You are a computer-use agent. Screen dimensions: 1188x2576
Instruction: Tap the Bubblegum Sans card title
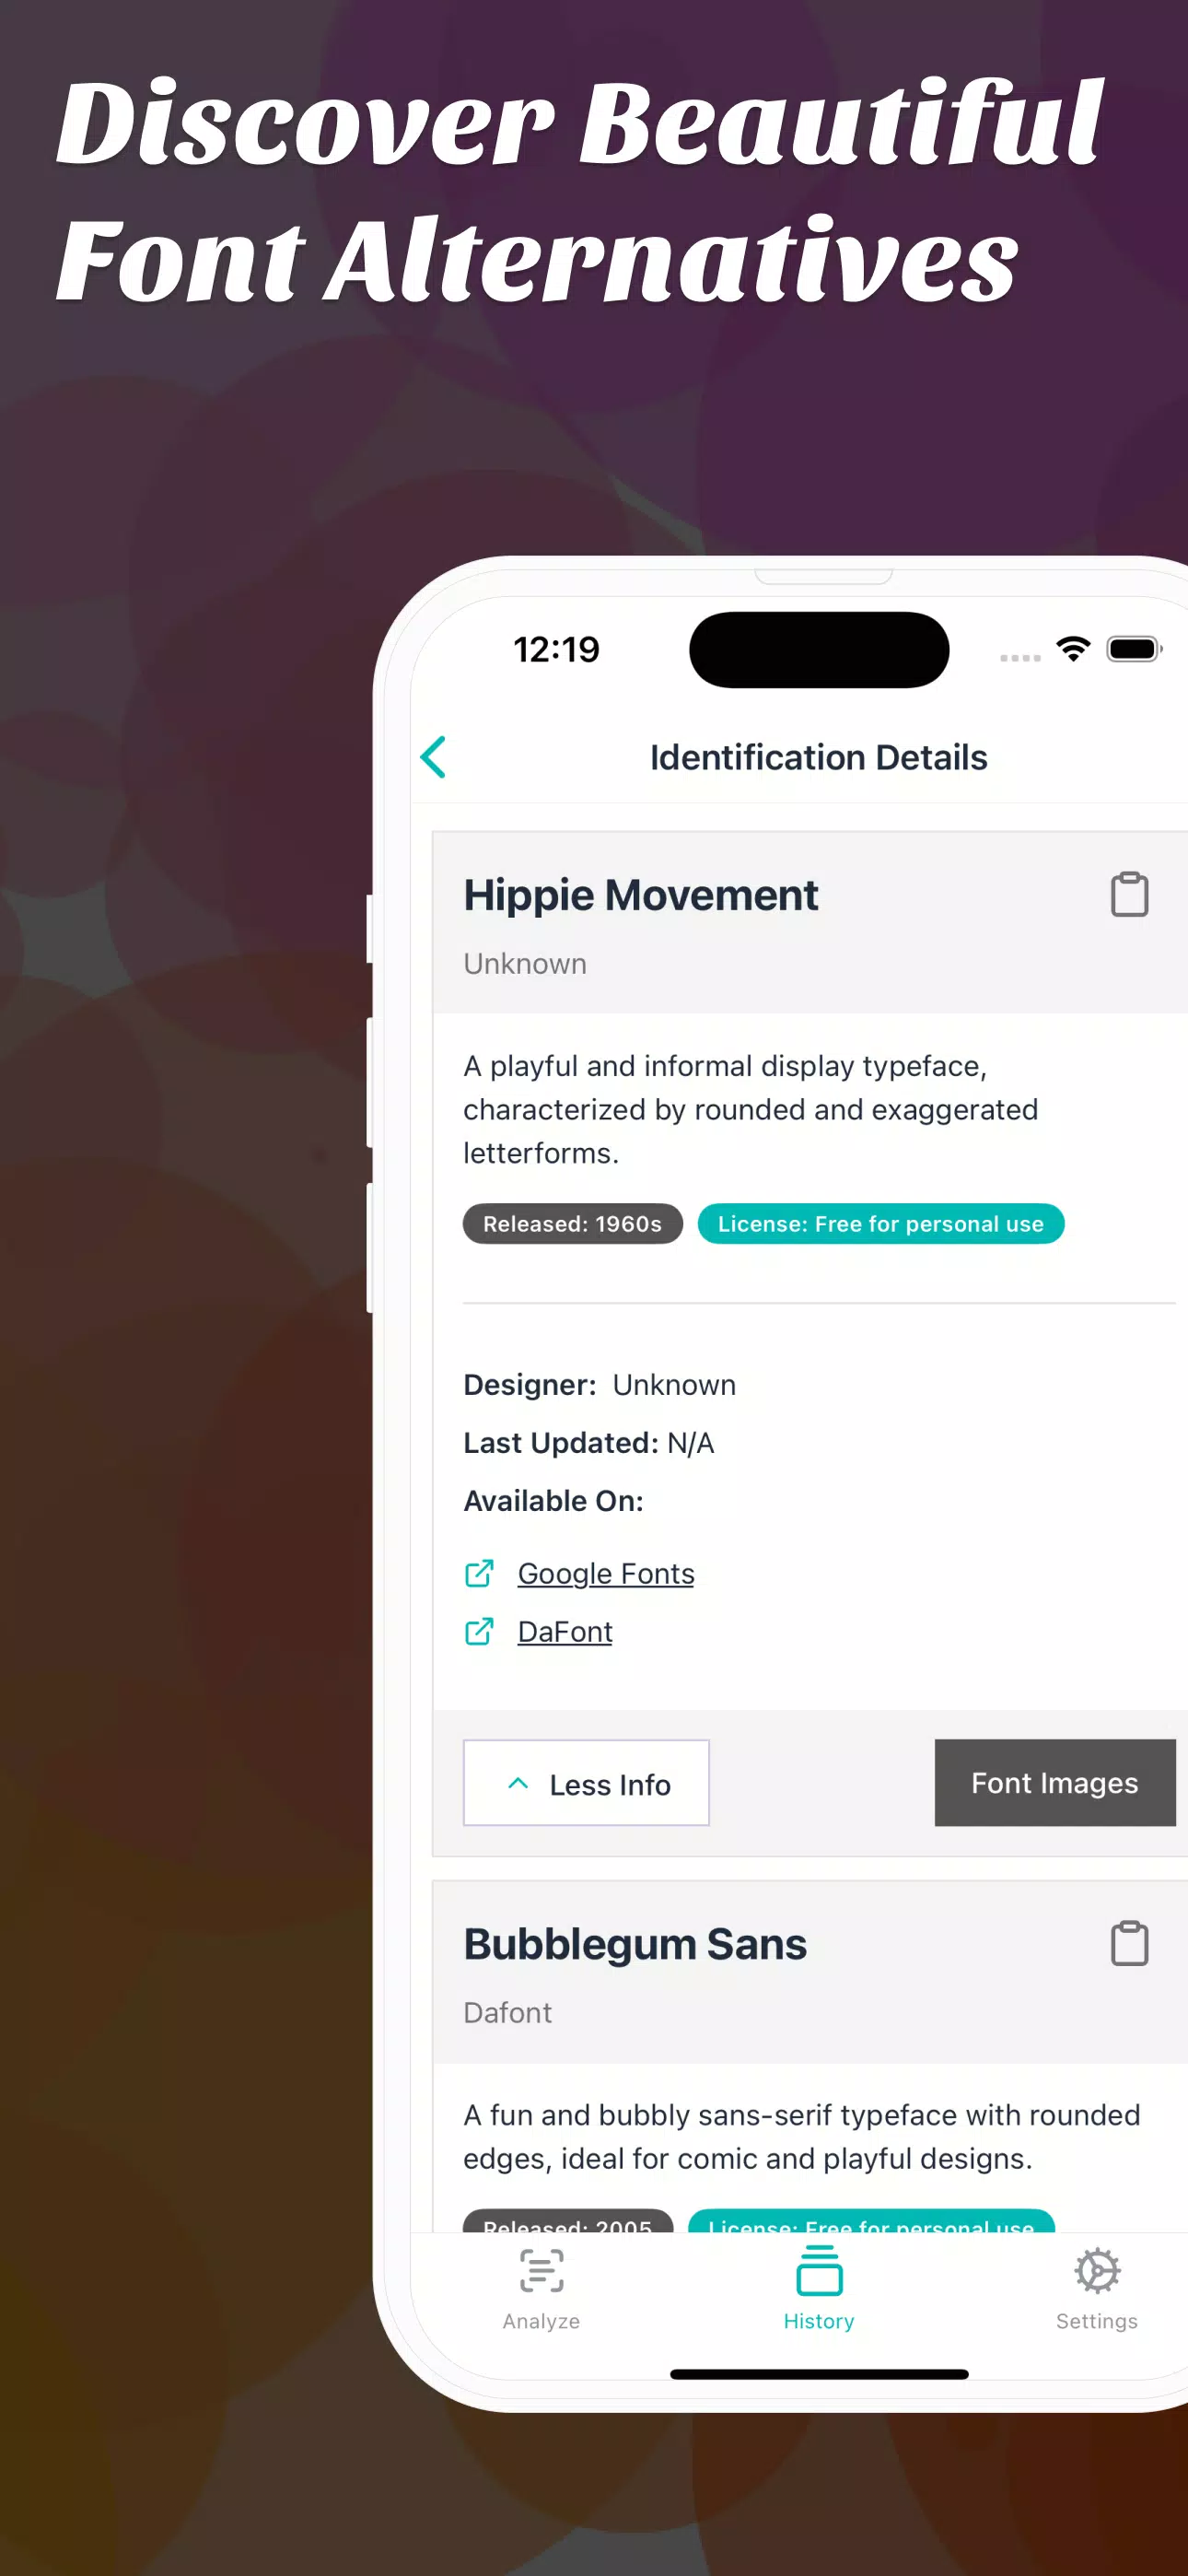635,1944
